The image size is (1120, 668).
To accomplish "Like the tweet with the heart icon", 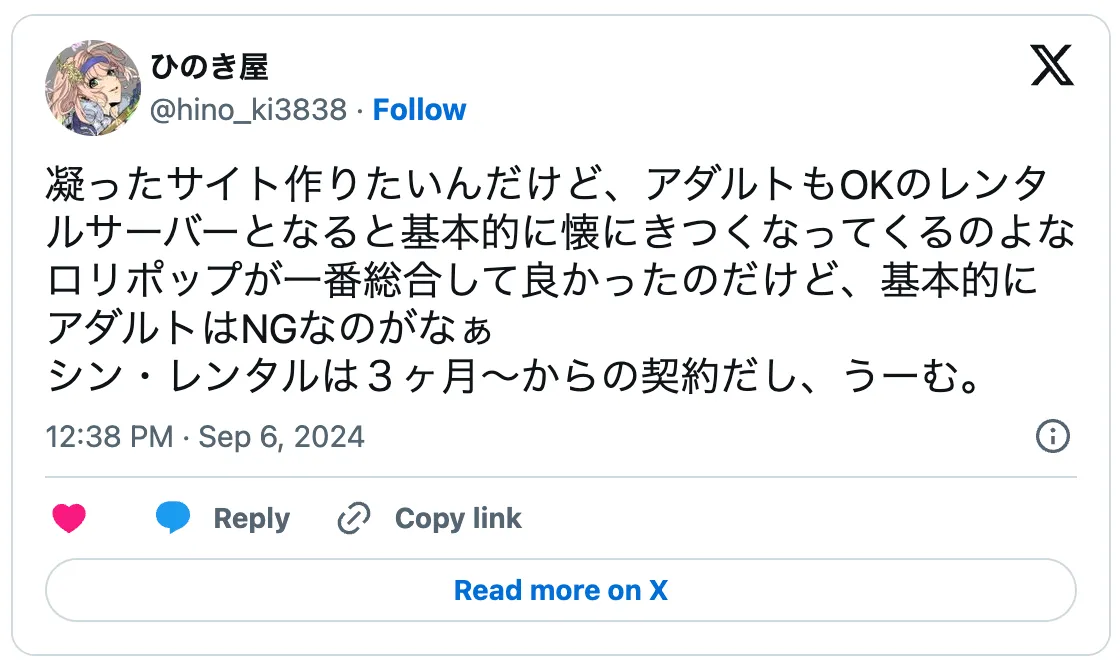I will tap(69, 518).
